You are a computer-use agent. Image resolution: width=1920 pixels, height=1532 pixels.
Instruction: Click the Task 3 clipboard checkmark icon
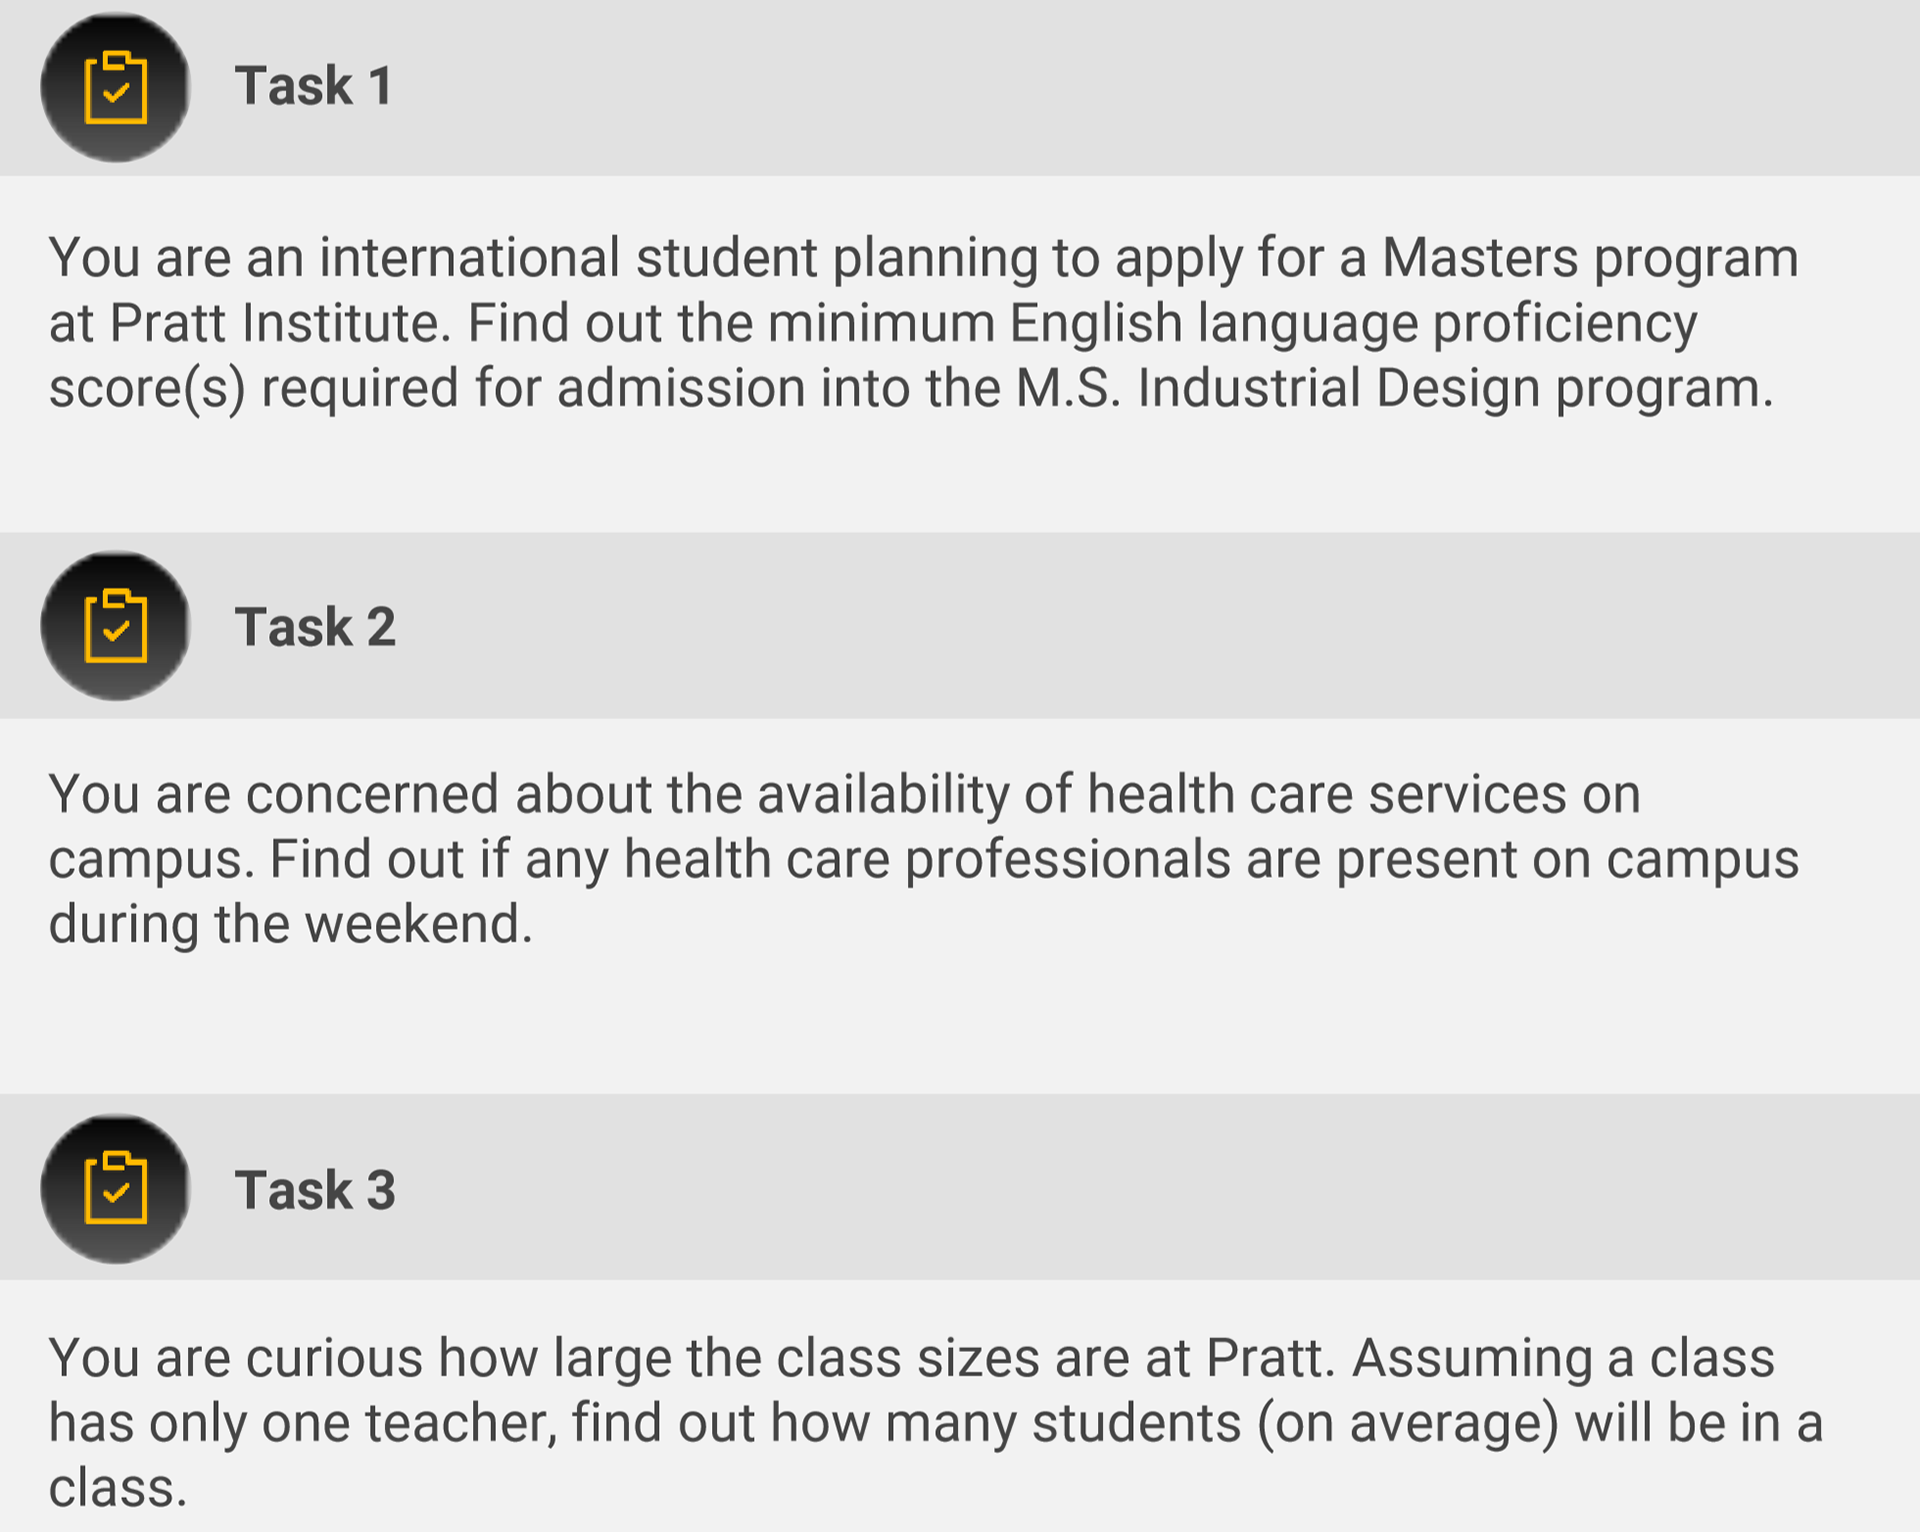pos(115,1189)
